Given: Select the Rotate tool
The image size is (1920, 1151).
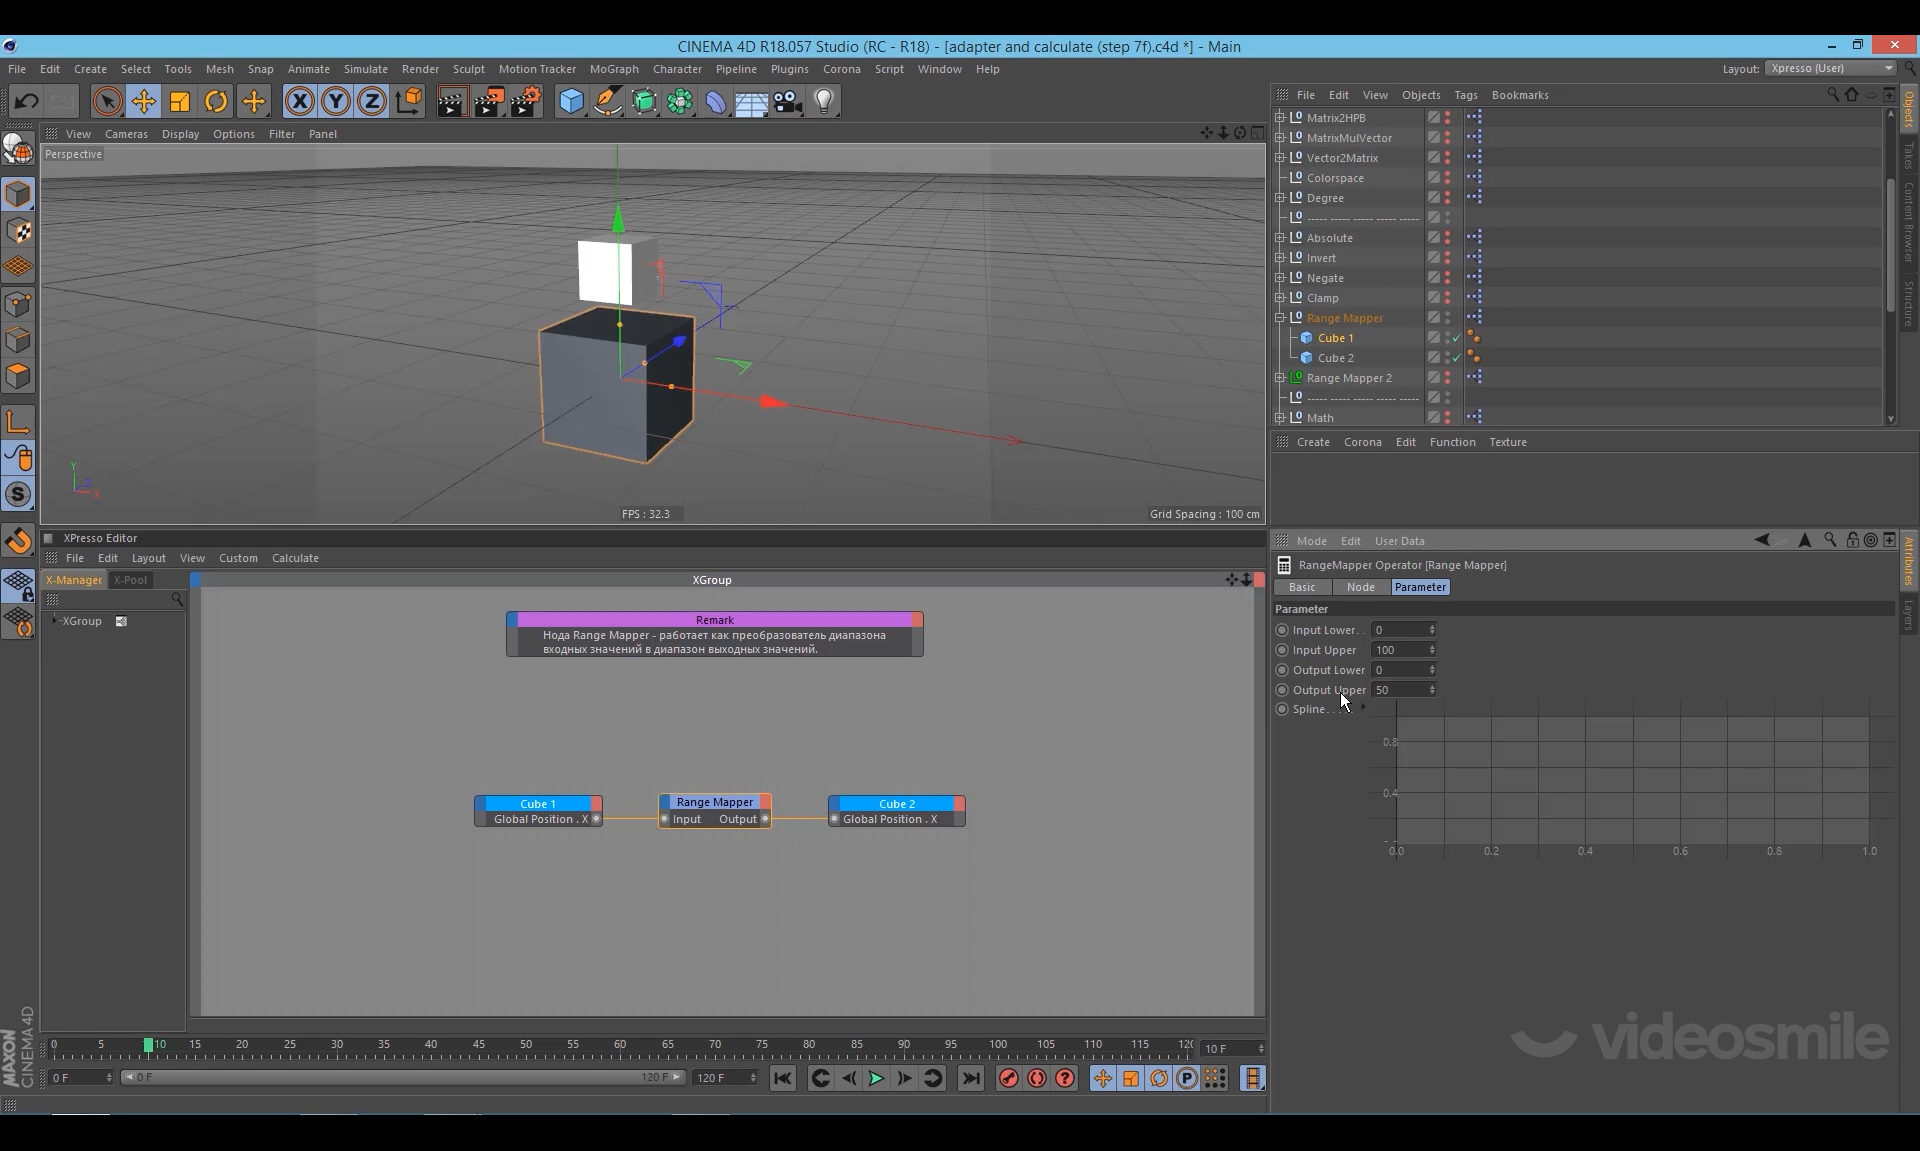Looking at the screenshot, I should tap(216, 101).
